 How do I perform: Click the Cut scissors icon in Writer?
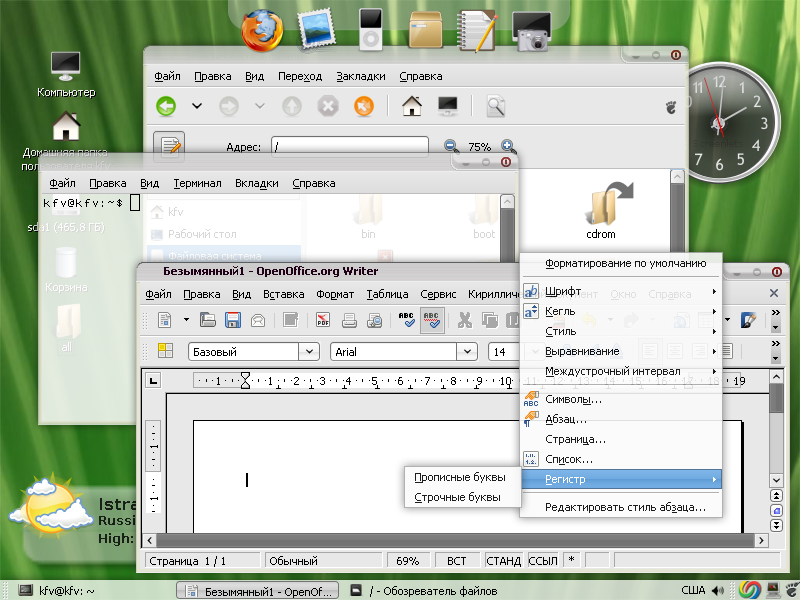[464, 320]
